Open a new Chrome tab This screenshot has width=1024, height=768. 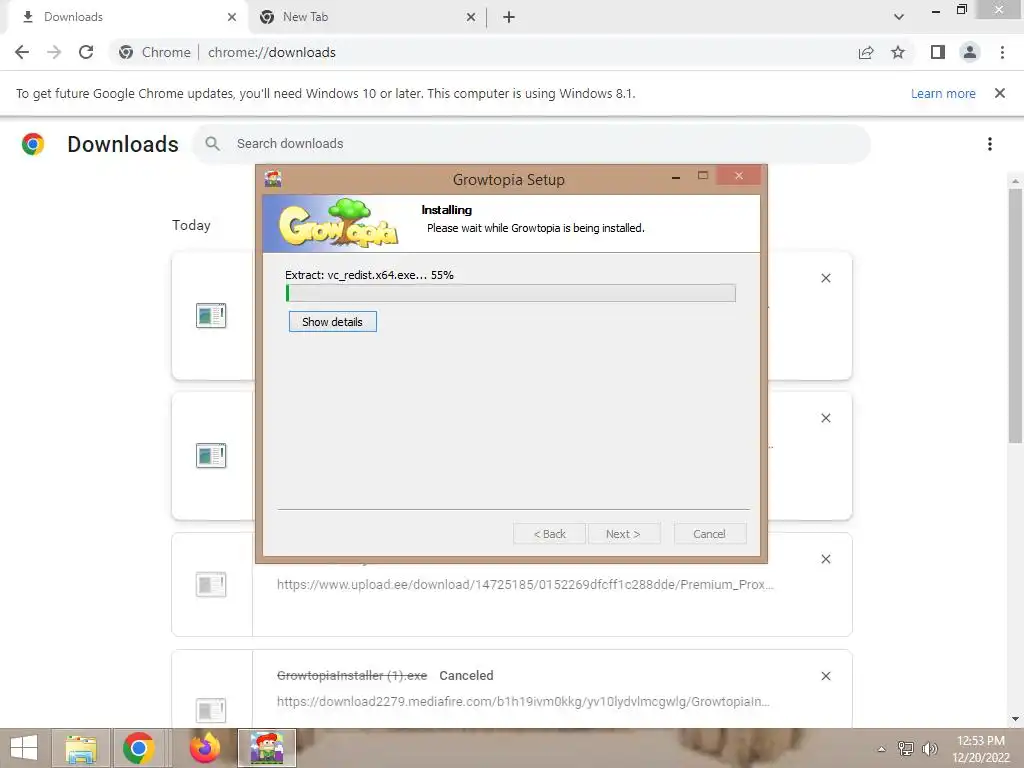pos(509,17)
